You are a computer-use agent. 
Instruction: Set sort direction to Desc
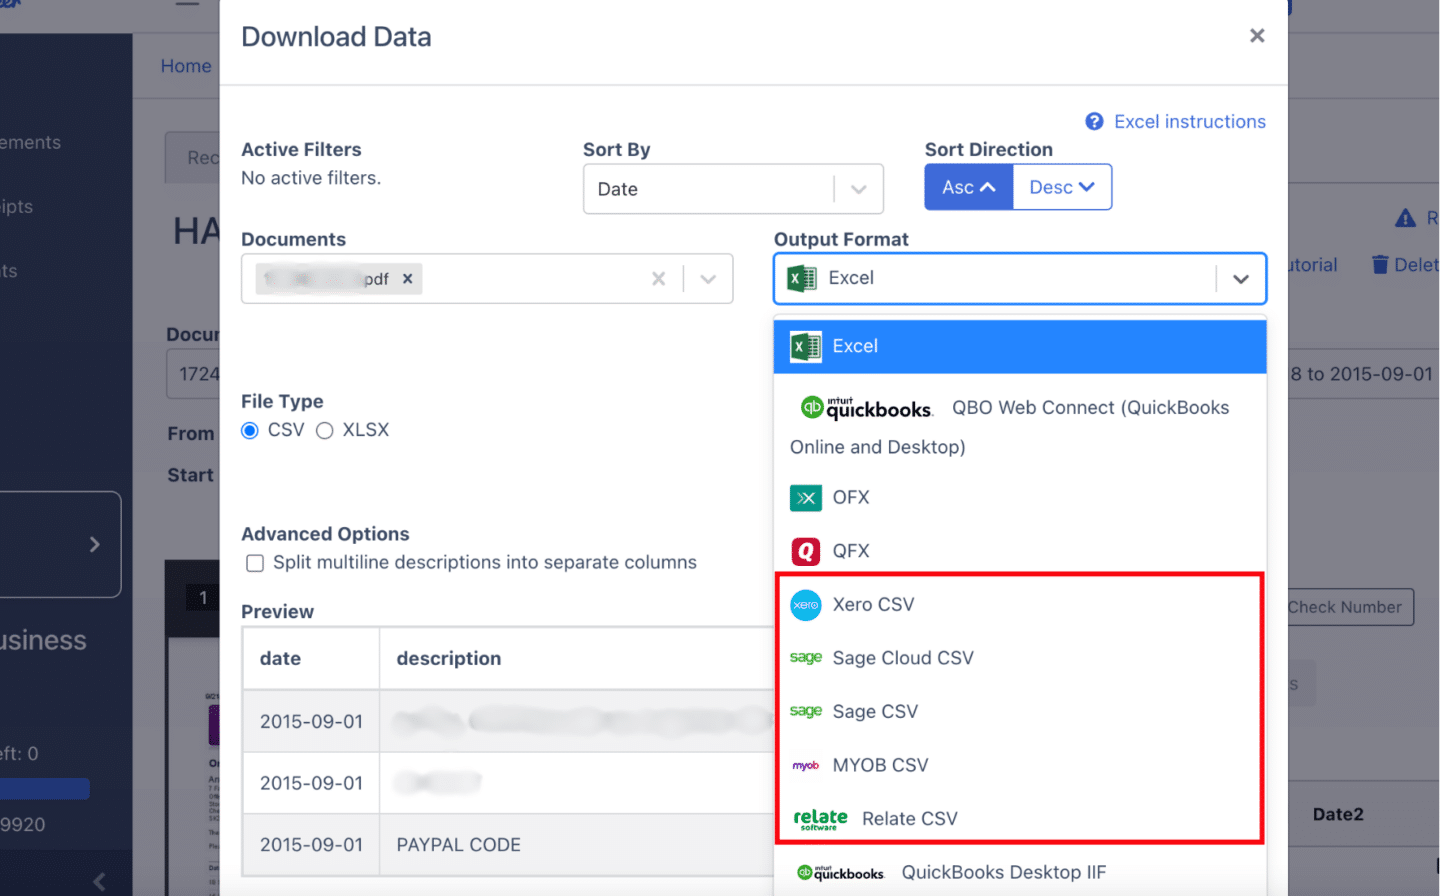click(1062, 187)
